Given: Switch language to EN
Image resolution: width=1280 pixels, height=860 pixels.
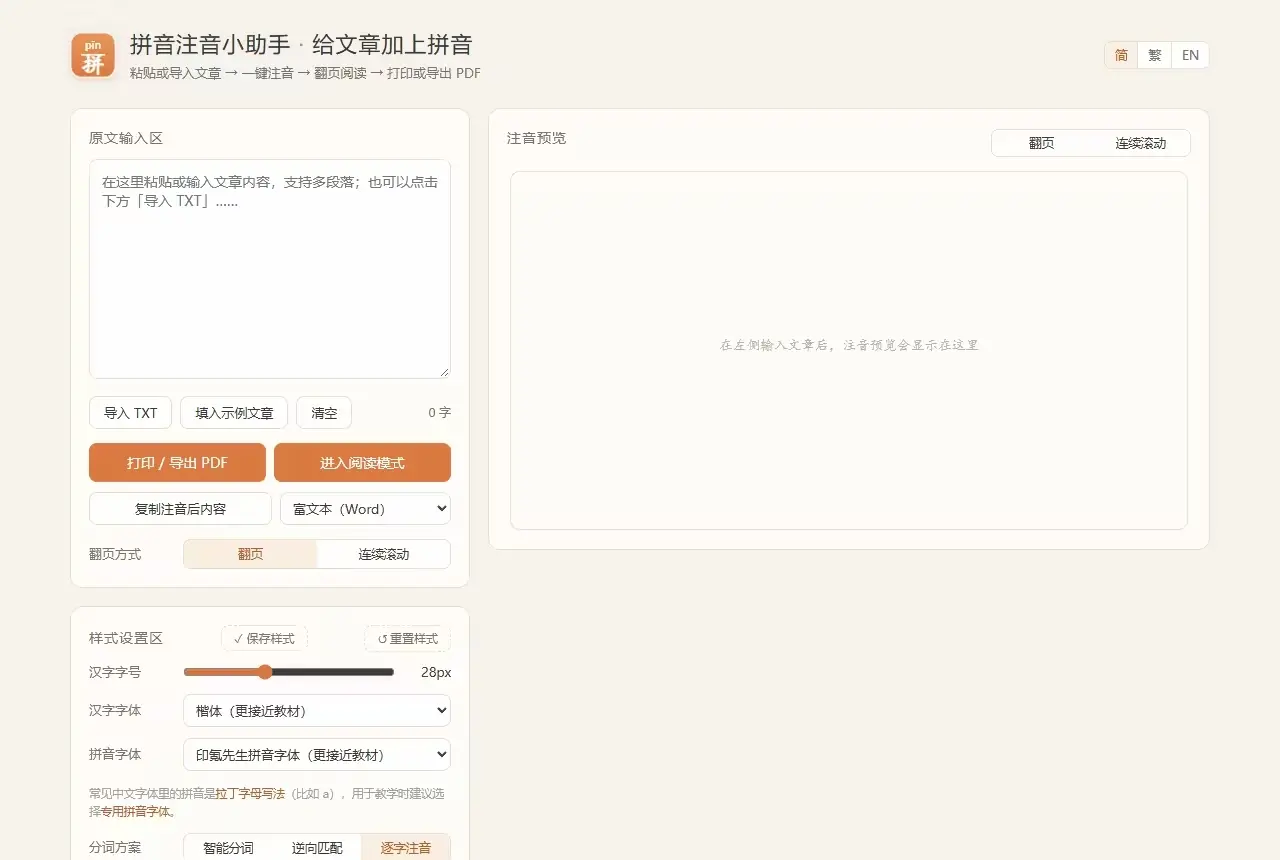Looking at the screenshot, I should pos(1190,55).
